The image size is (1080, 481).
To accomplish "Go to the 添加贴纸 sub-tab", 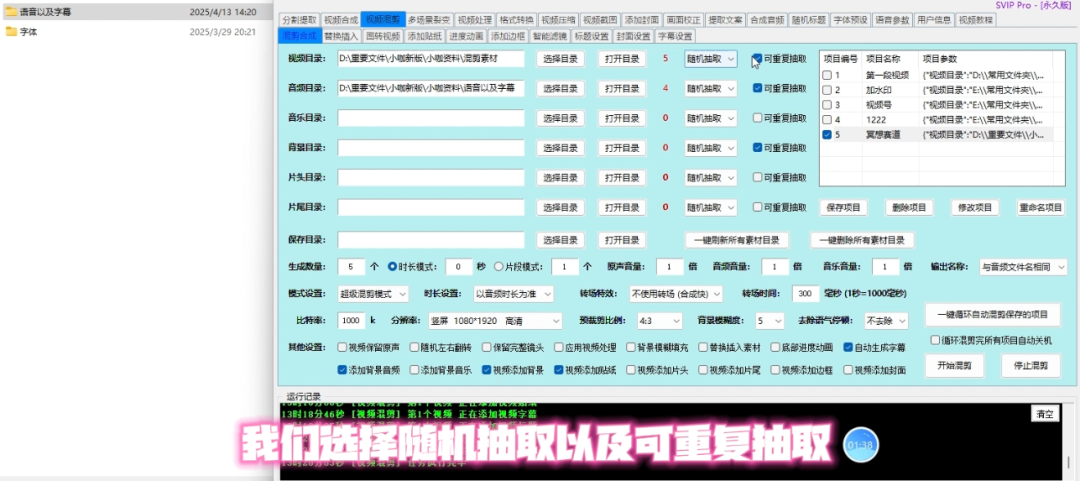I will tap(424, 36).
